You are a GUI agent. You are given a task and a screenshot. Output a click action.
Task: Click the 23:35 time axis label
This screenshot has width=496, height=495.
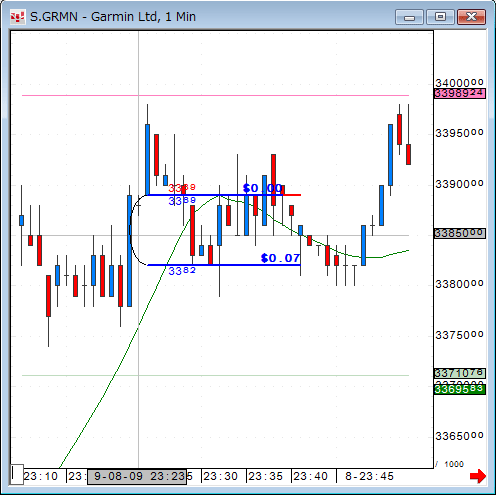[x=266, y=476]
